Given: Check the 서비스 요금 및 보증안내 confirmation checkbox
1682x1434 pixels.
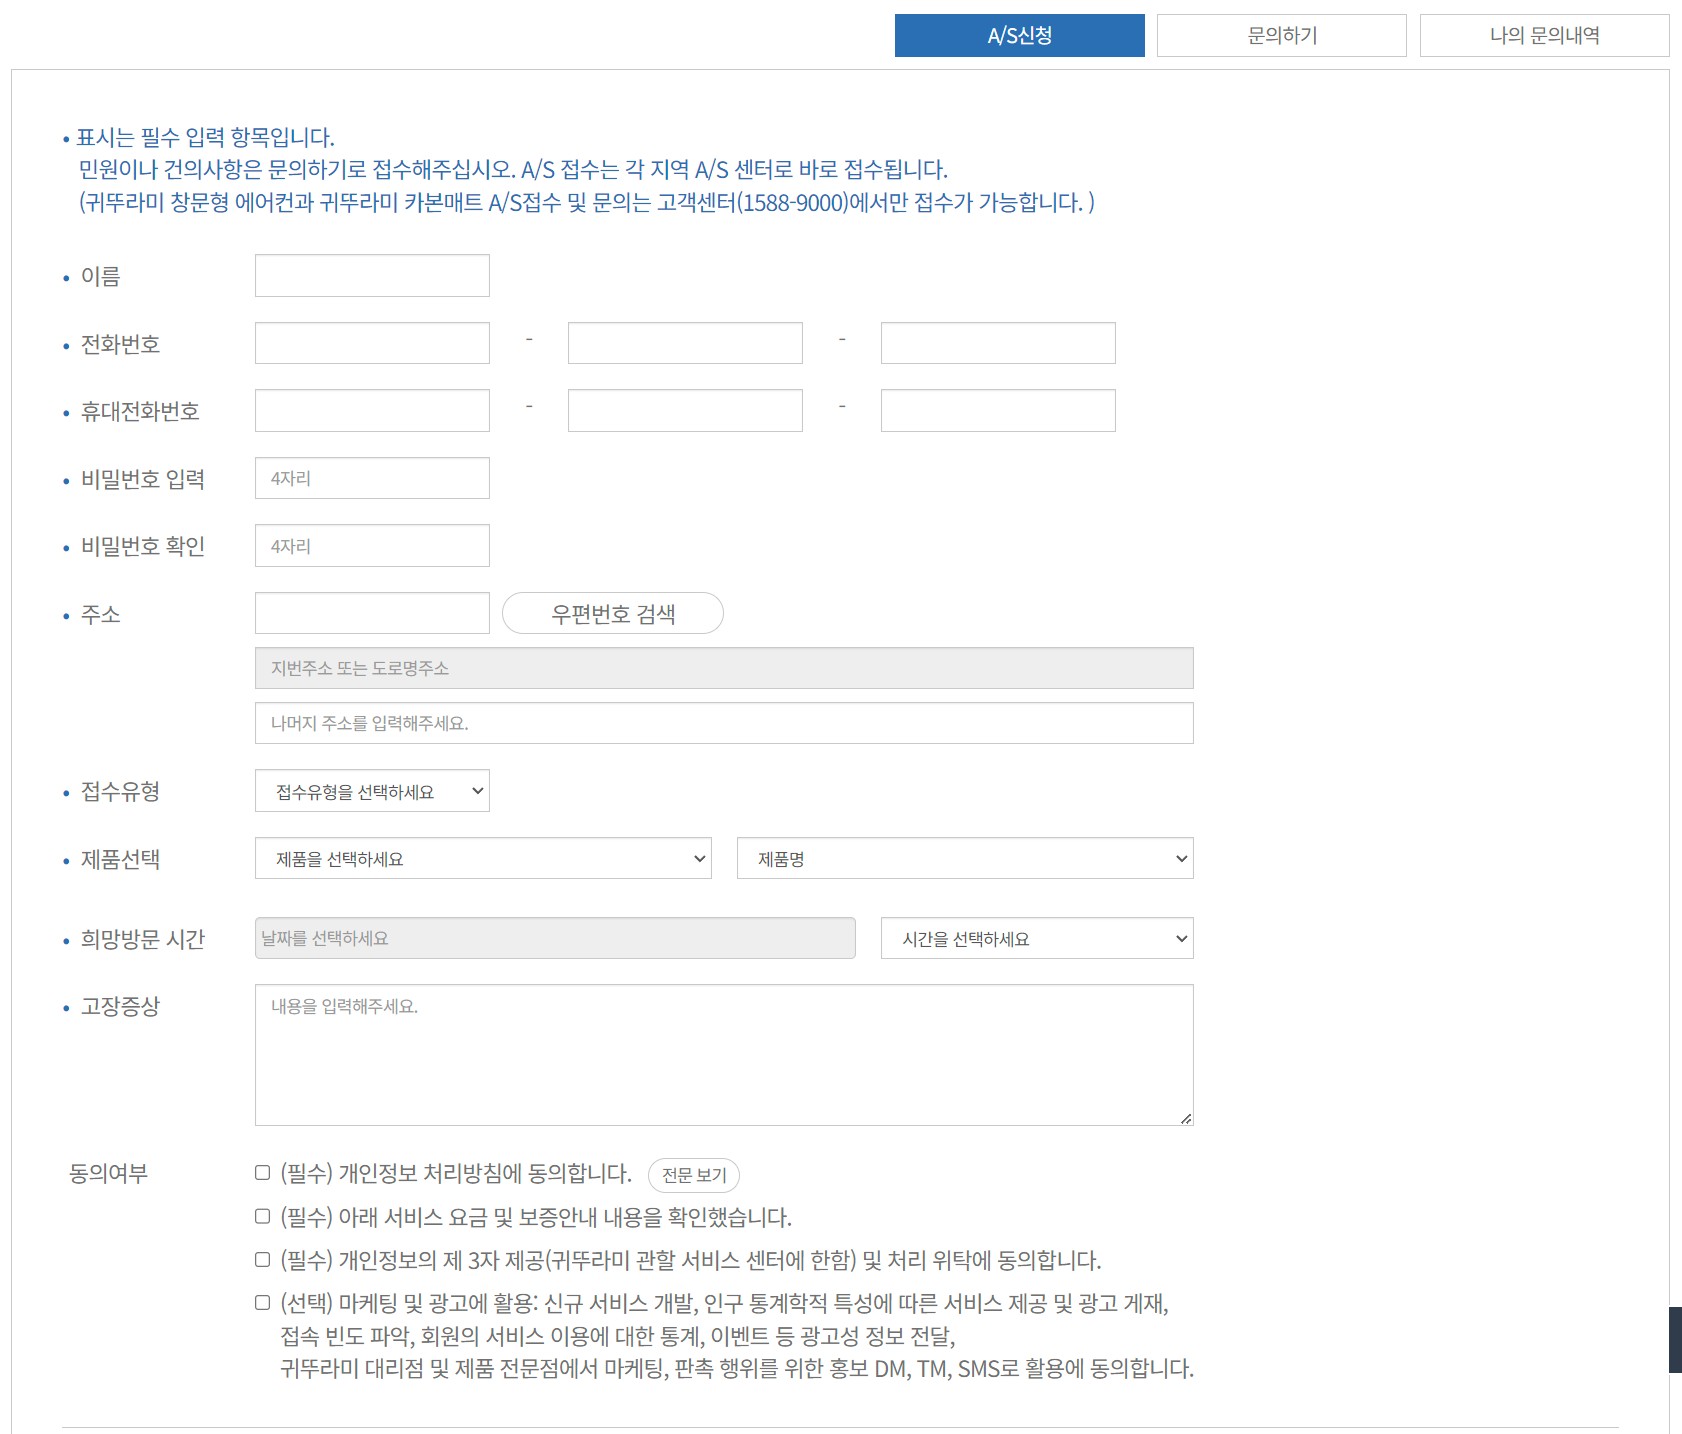Looking at the screenshot, I should [x=261, y=1217].
